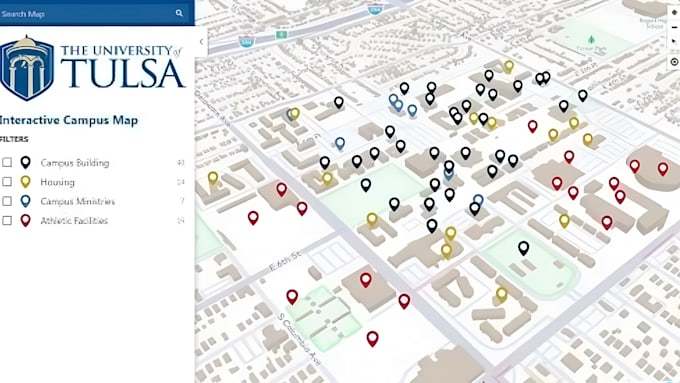Image resolution: width=680 pixels, height=383 pixels.
Task: Select the Athletic Facilities filter label
Action: [x=74, y=220]
